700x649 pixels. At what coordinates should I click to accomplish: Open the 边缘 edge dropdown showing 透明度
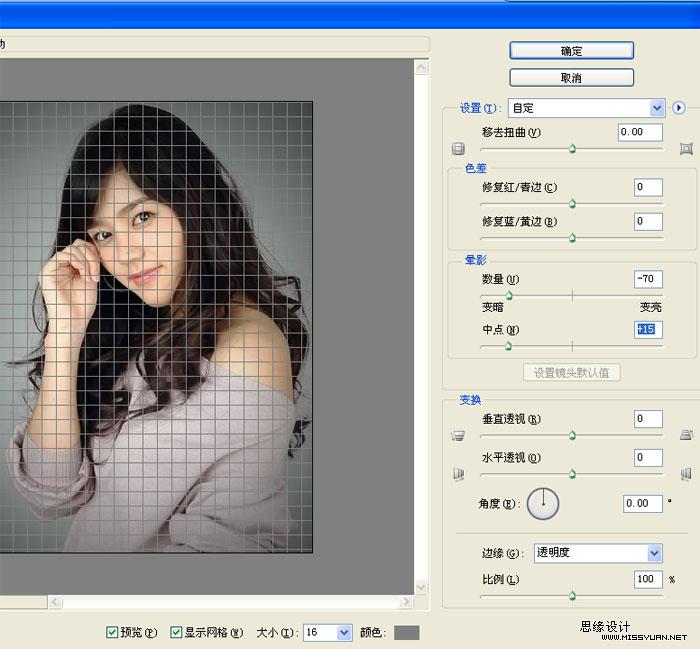coord(598,553)
